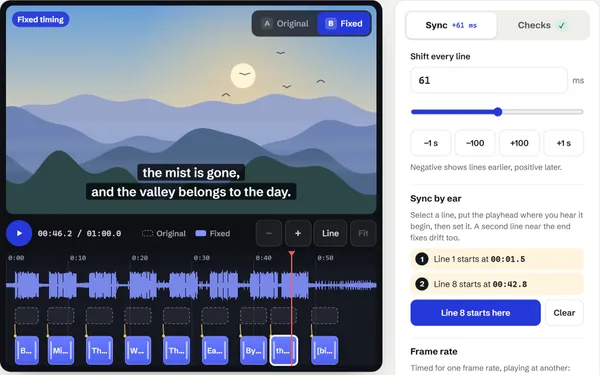Select the 'Mi...' subtitle block on timeline
The width and height of the screenshot is (600, 375).
[x=61, y=350]
